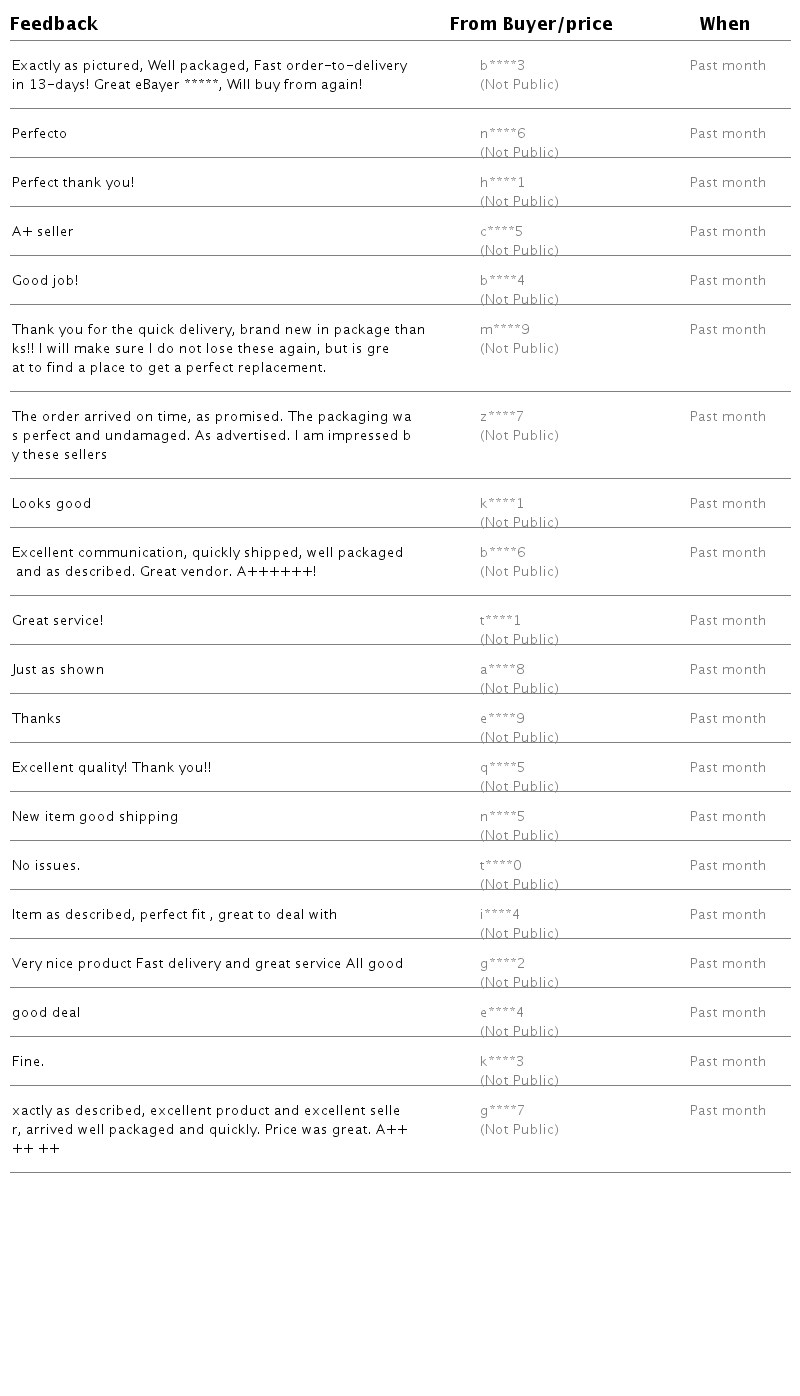Click the When column header
800x1396 pixels.
pos(724,24)
